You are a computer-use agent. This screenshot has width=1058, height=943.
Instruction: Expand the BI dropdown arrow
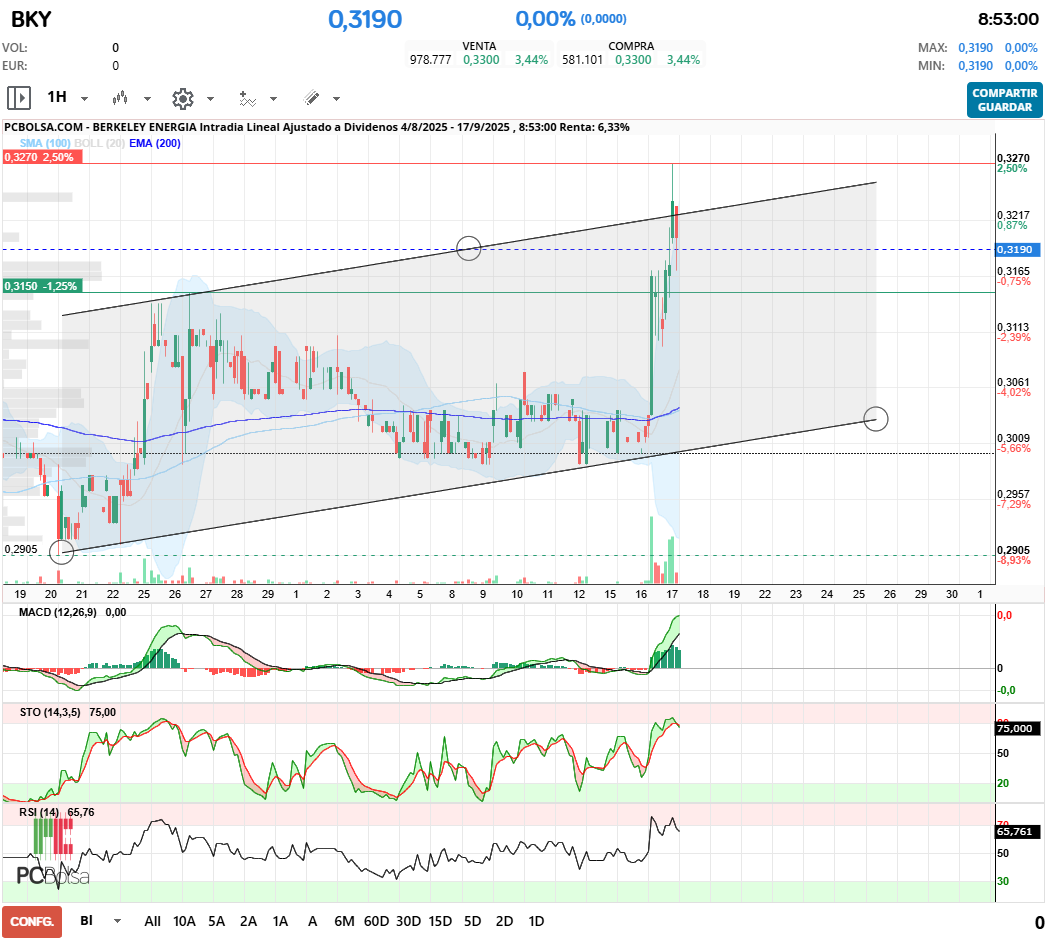click(118, 921)
